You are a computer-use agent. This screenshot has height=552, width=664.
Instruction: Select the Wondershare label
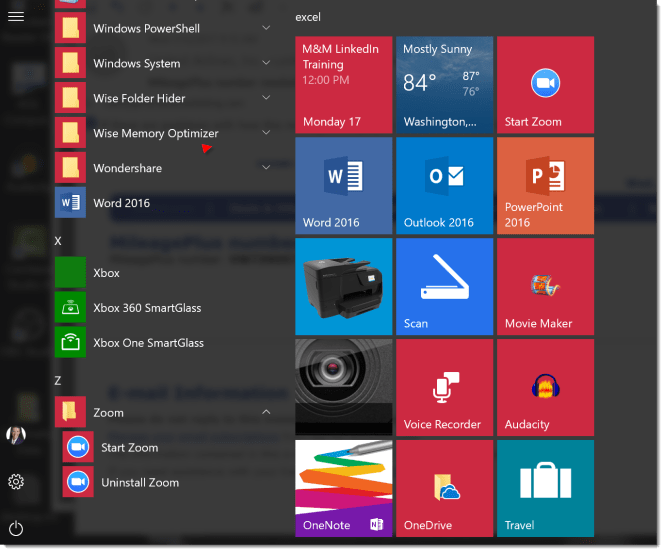click(x=127, y=168)
